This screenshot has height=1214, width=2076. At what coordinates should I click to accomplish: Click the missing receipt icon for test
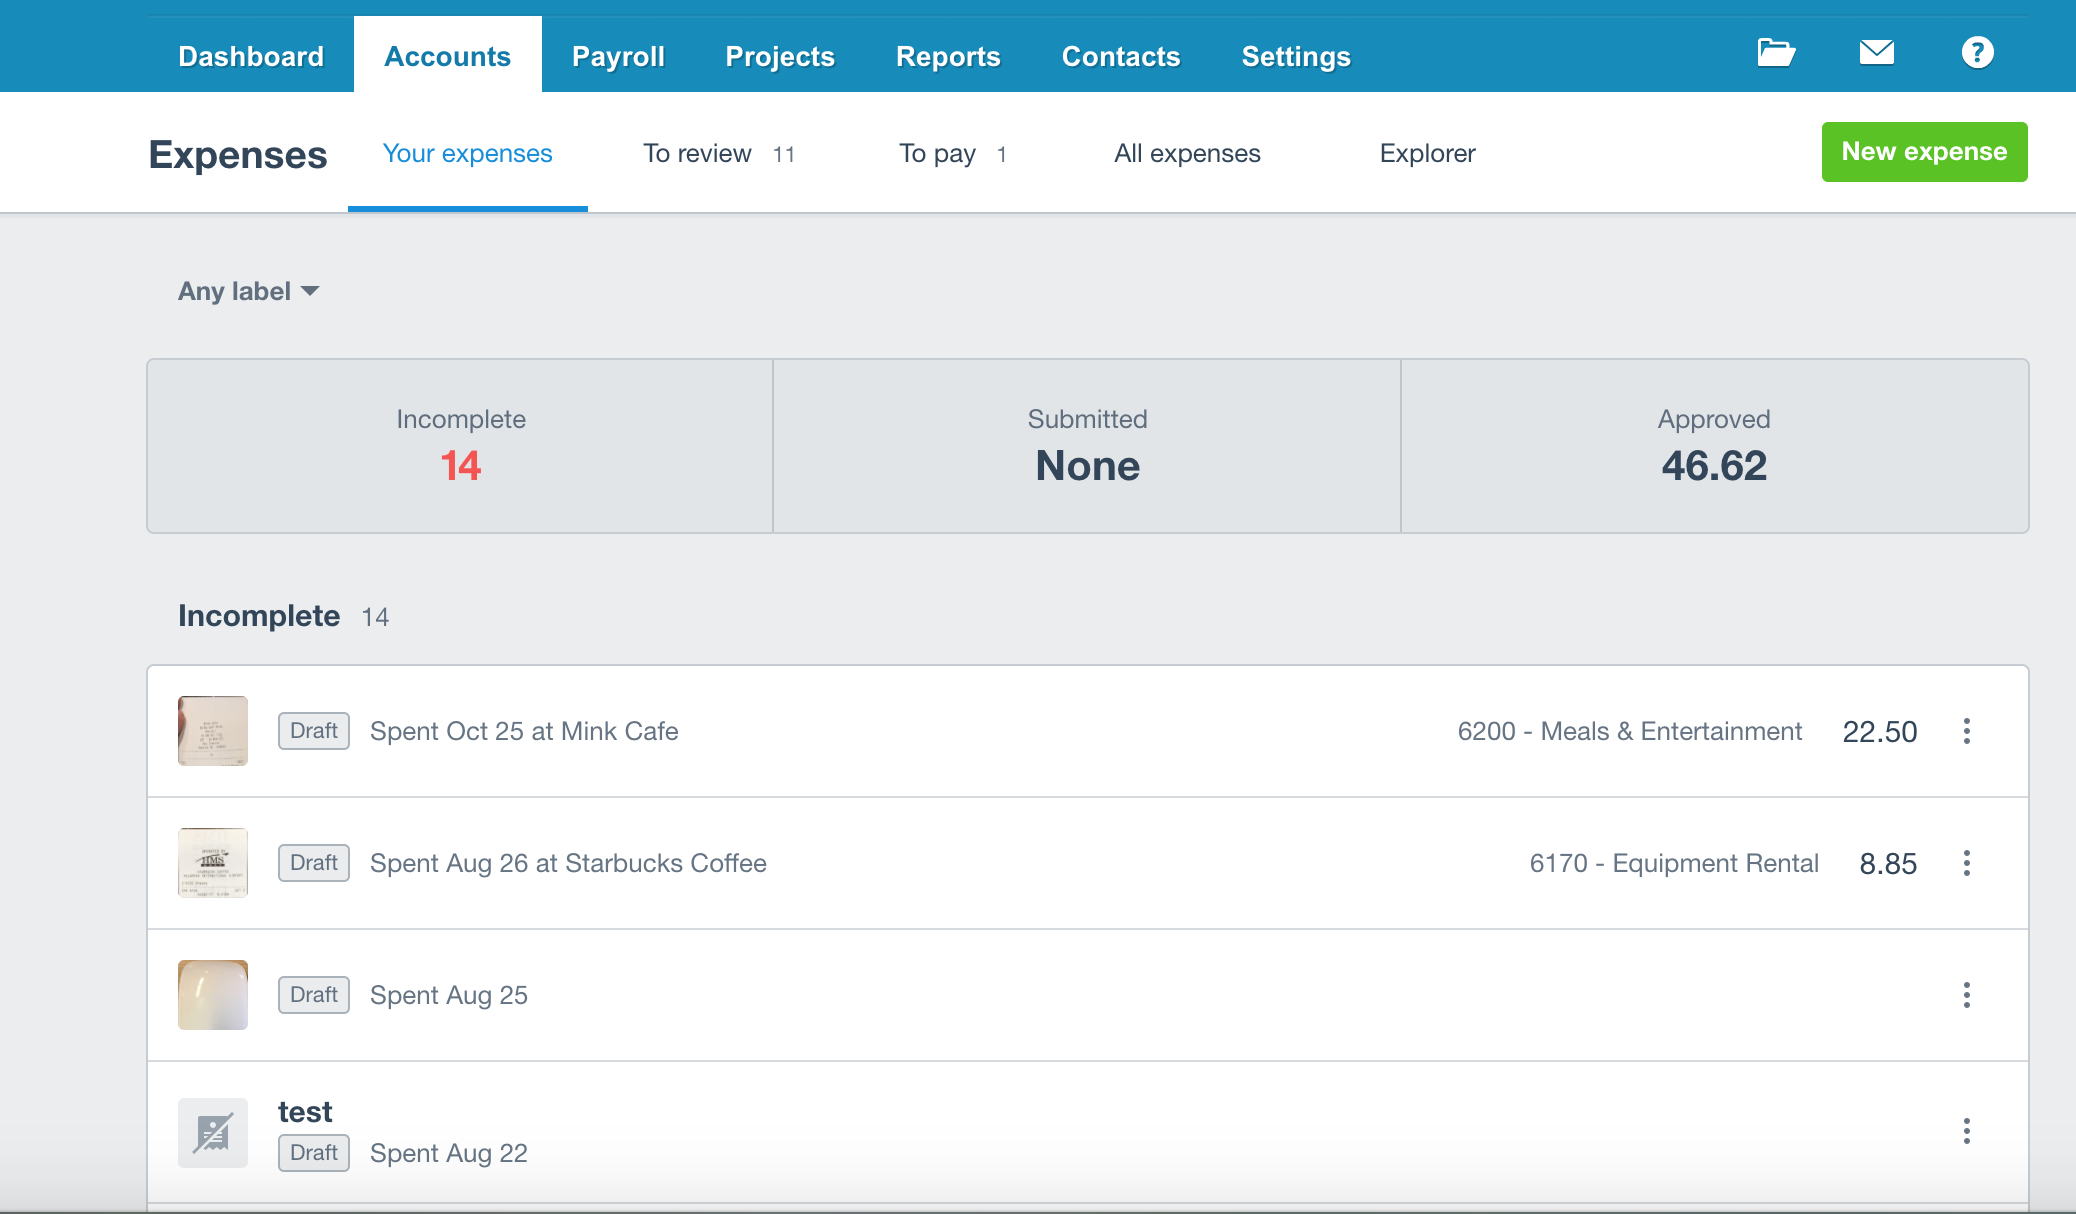pyautogui.click(x=213, y=1133)
